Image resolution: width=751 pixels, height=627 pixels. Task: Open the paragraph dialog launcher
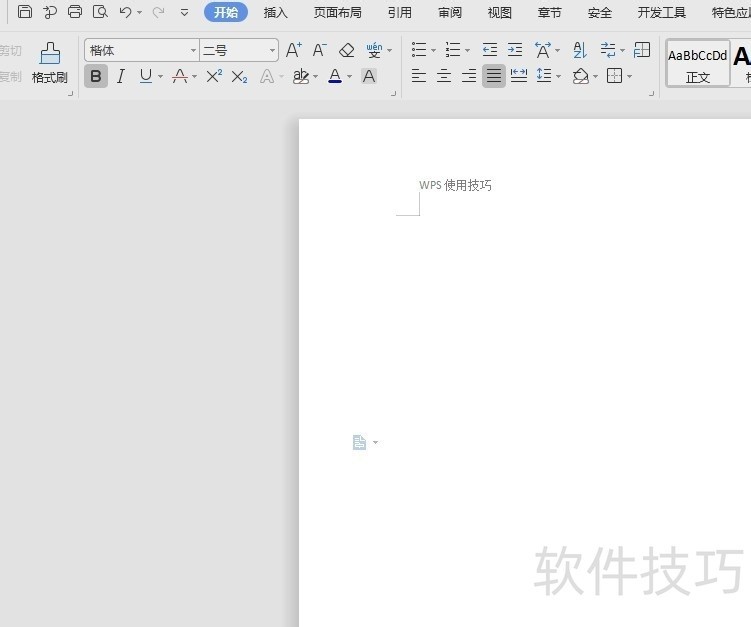[651, 94]
